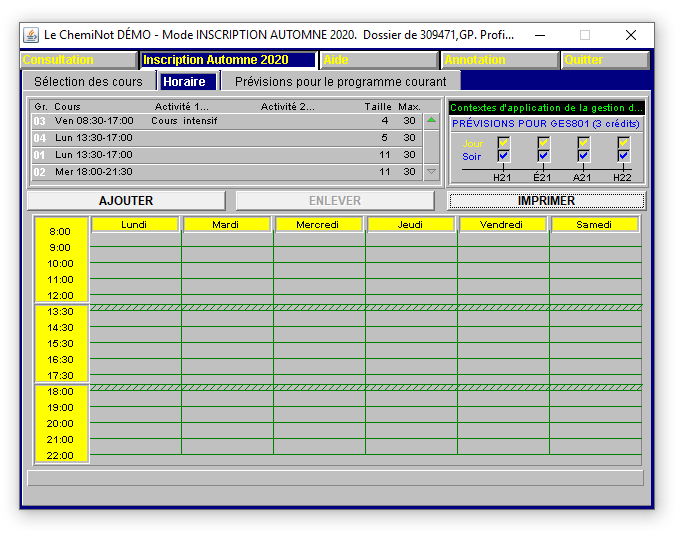This screenshot has height=545, width=680.
Task: Open the Annotation tab
Action: pyautogui.click(x=500, y=60)
